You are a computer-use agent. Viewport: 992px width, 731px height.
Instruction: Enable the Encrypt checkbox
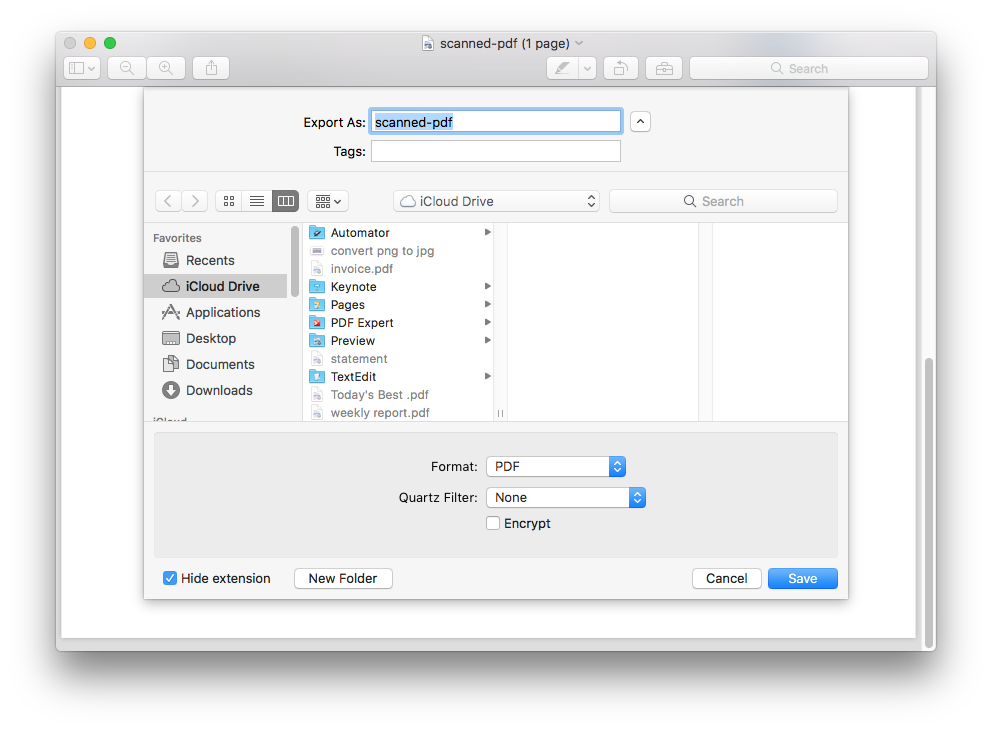[x=493, y=523]
